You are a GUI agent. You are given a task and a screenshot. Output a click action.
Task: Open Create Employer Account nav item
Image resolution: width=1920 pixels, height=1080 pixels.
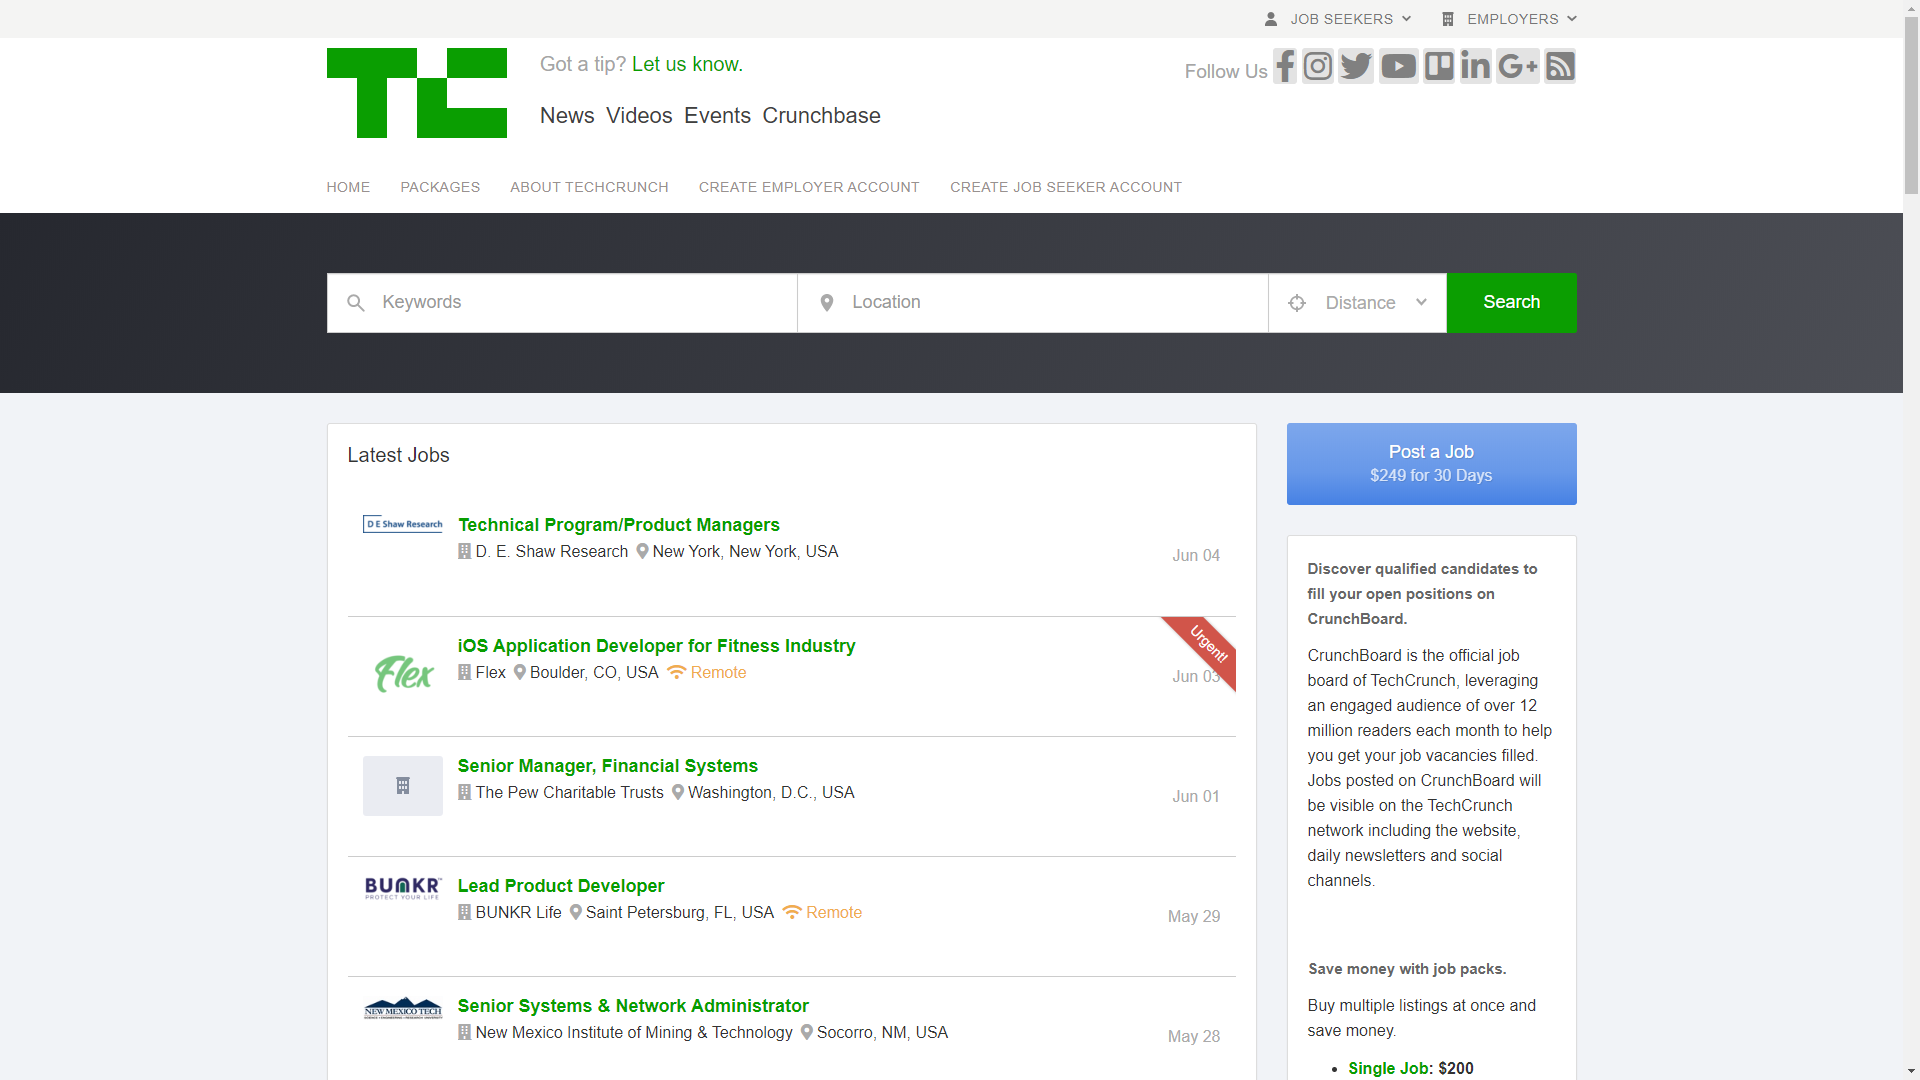pyautogui.click(x=808, y=187)
